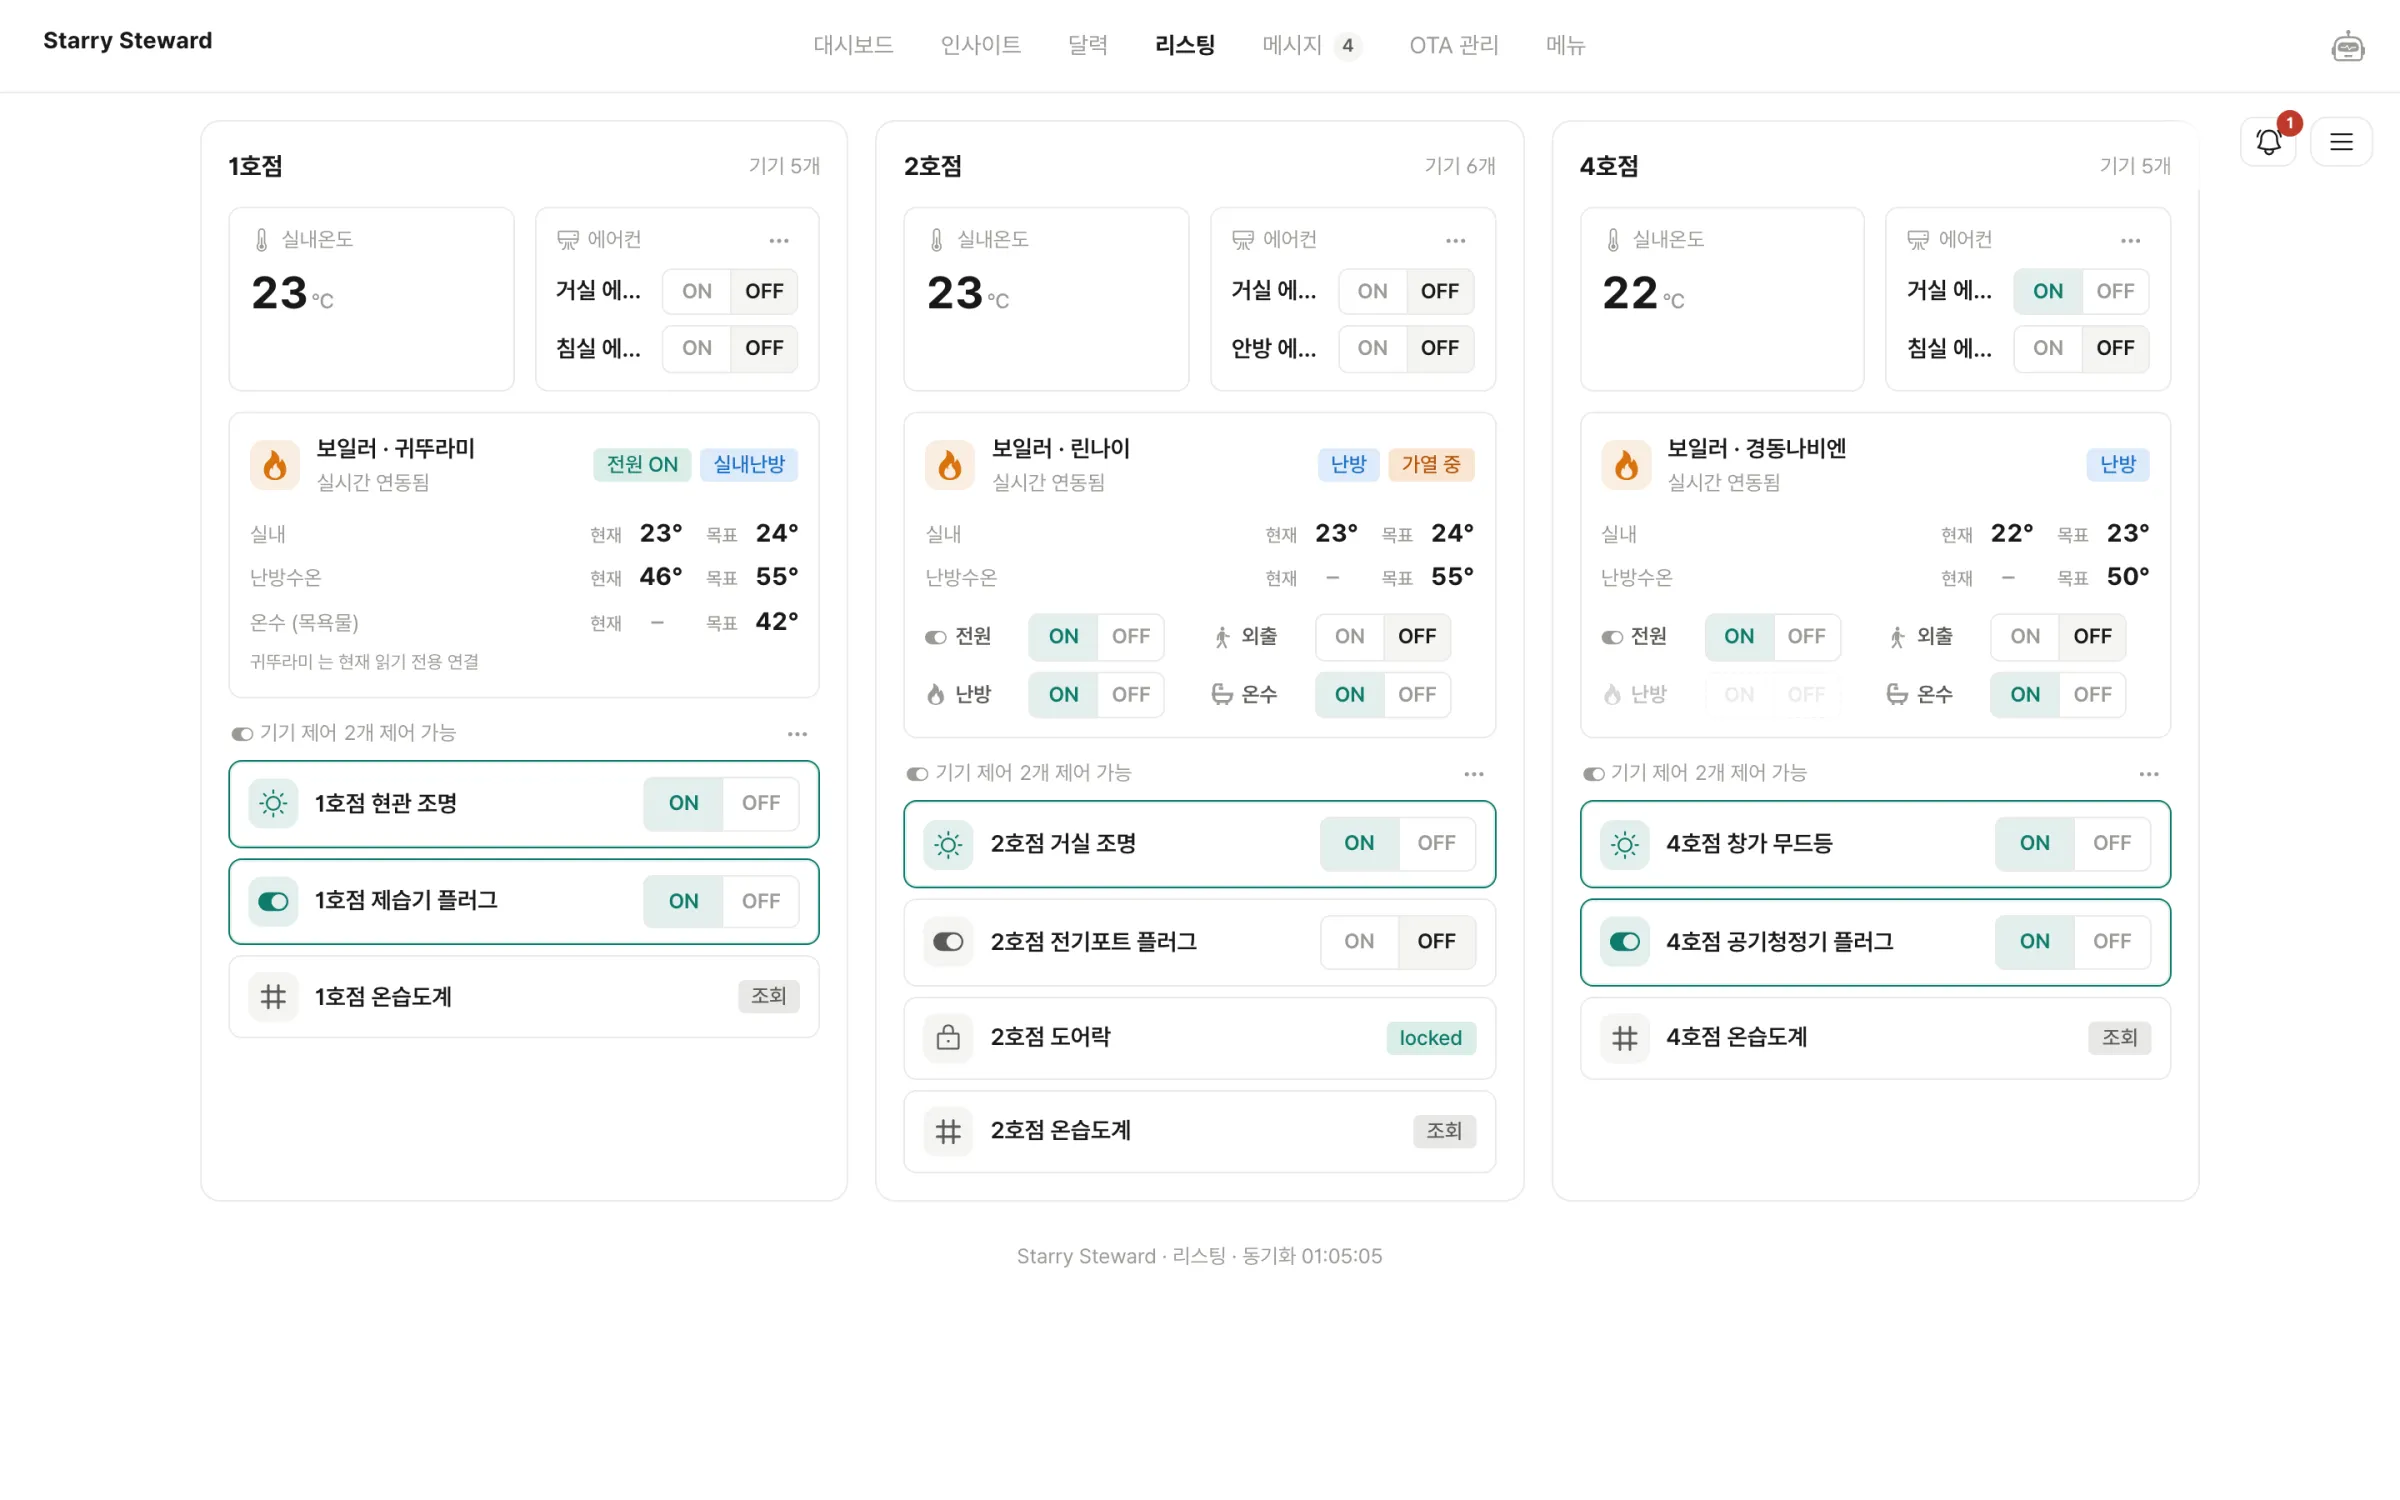Click 조회 for 2호점 온습도계
The image size is (2400, 1500).
click(1444, 1131)
